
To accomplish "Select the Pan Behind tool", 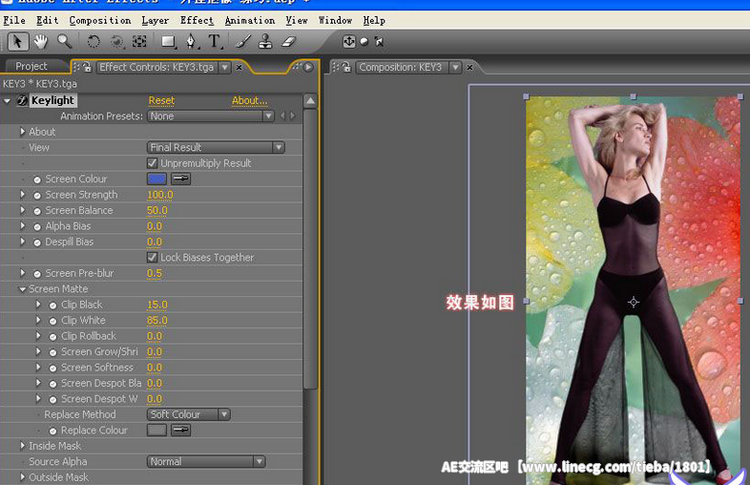I will click(x=139, y=42).
